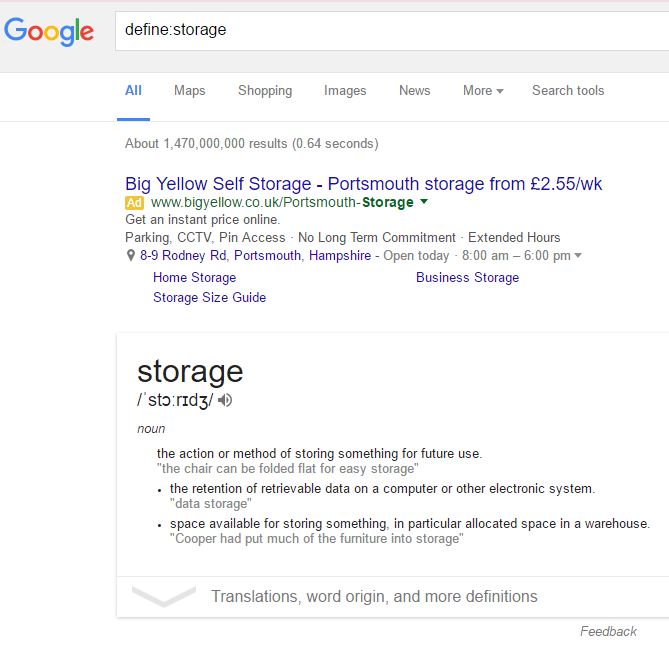Image resolution: width=669 pixels, height=645 pixels.
Task: Play the storage pronunciation audio
Action: pos(225,400)
